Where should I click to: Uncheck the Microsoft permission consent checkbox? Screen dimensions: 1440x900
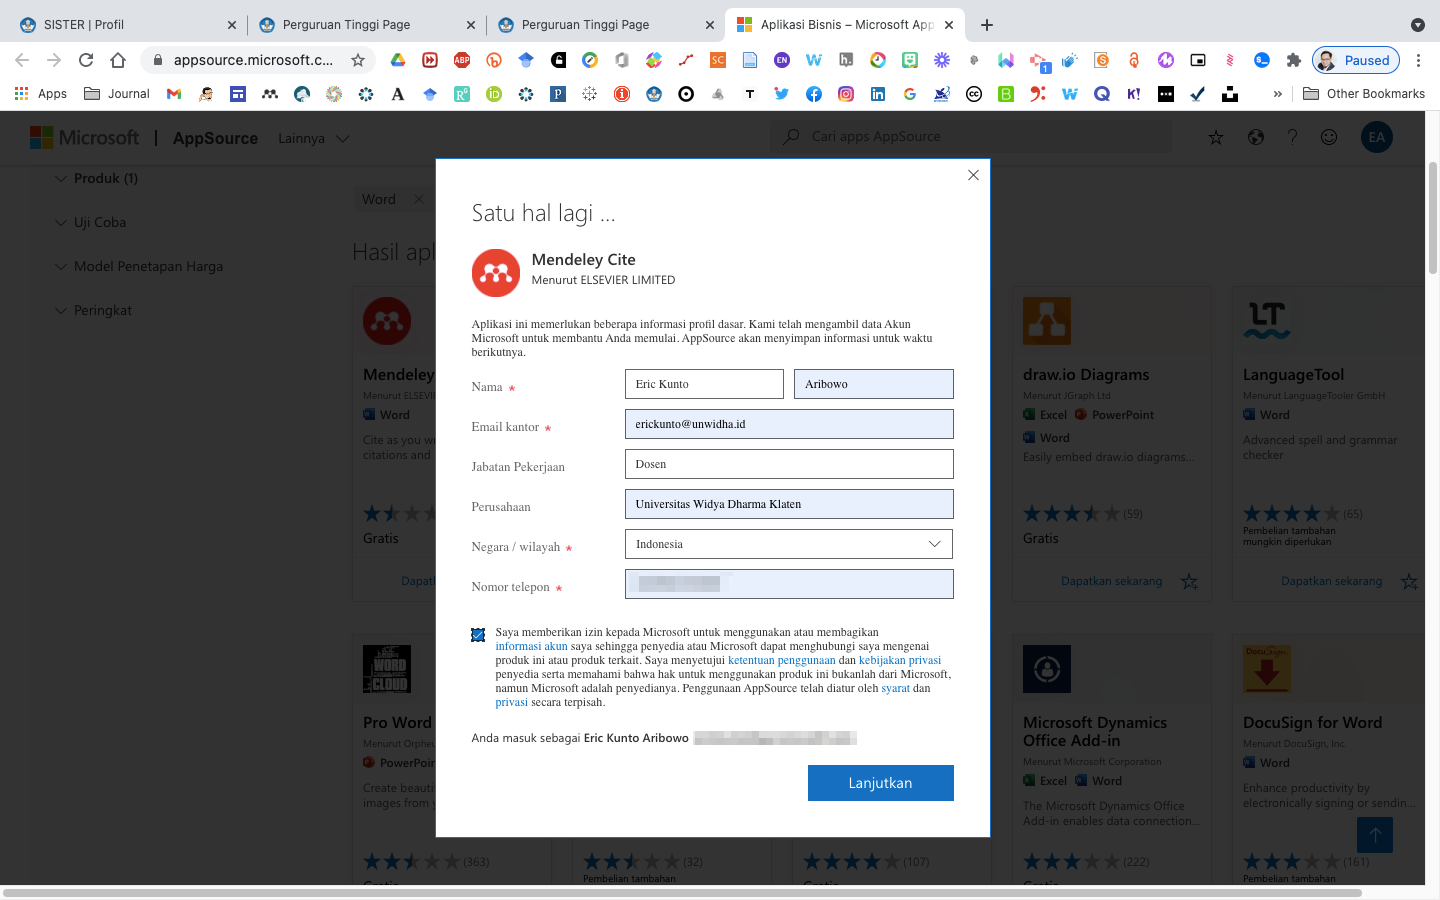pyautogui.click(x=478, y=635)
